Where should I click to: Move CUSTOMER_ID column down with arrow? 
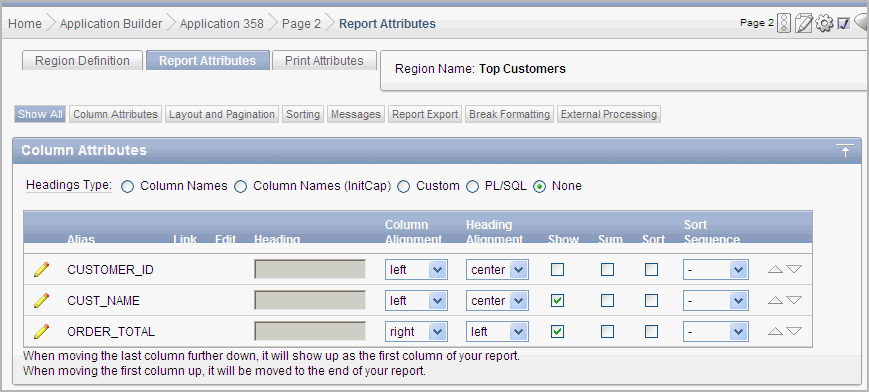(794, 269)
